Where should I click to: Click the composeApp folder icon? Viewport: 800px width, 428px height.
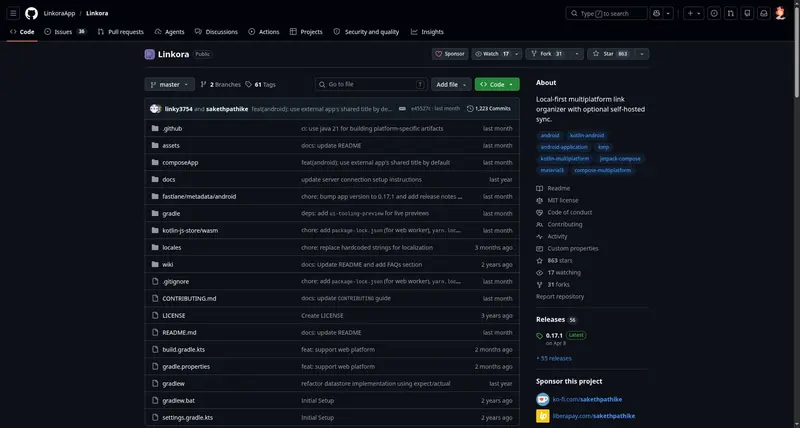point(155,162)
